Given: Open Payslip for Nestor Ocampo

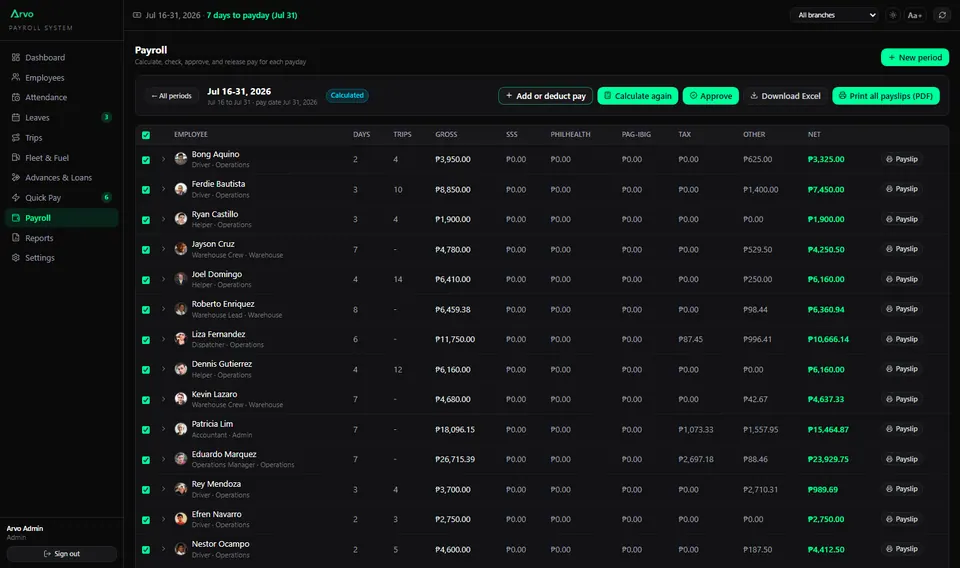Looking at the screenshot, I should click(901, 549).
